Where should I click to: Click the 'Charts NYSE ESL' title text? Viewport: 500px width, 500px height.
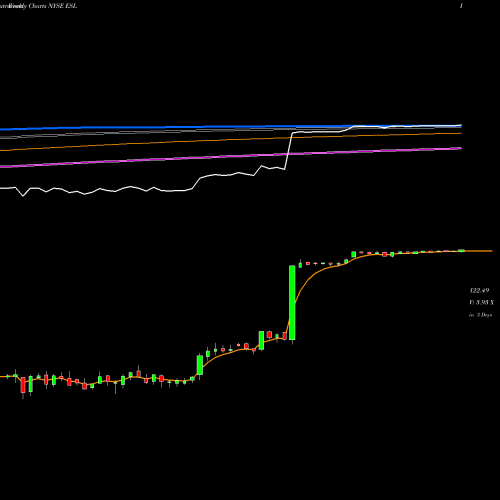click(x=53, y=6)
